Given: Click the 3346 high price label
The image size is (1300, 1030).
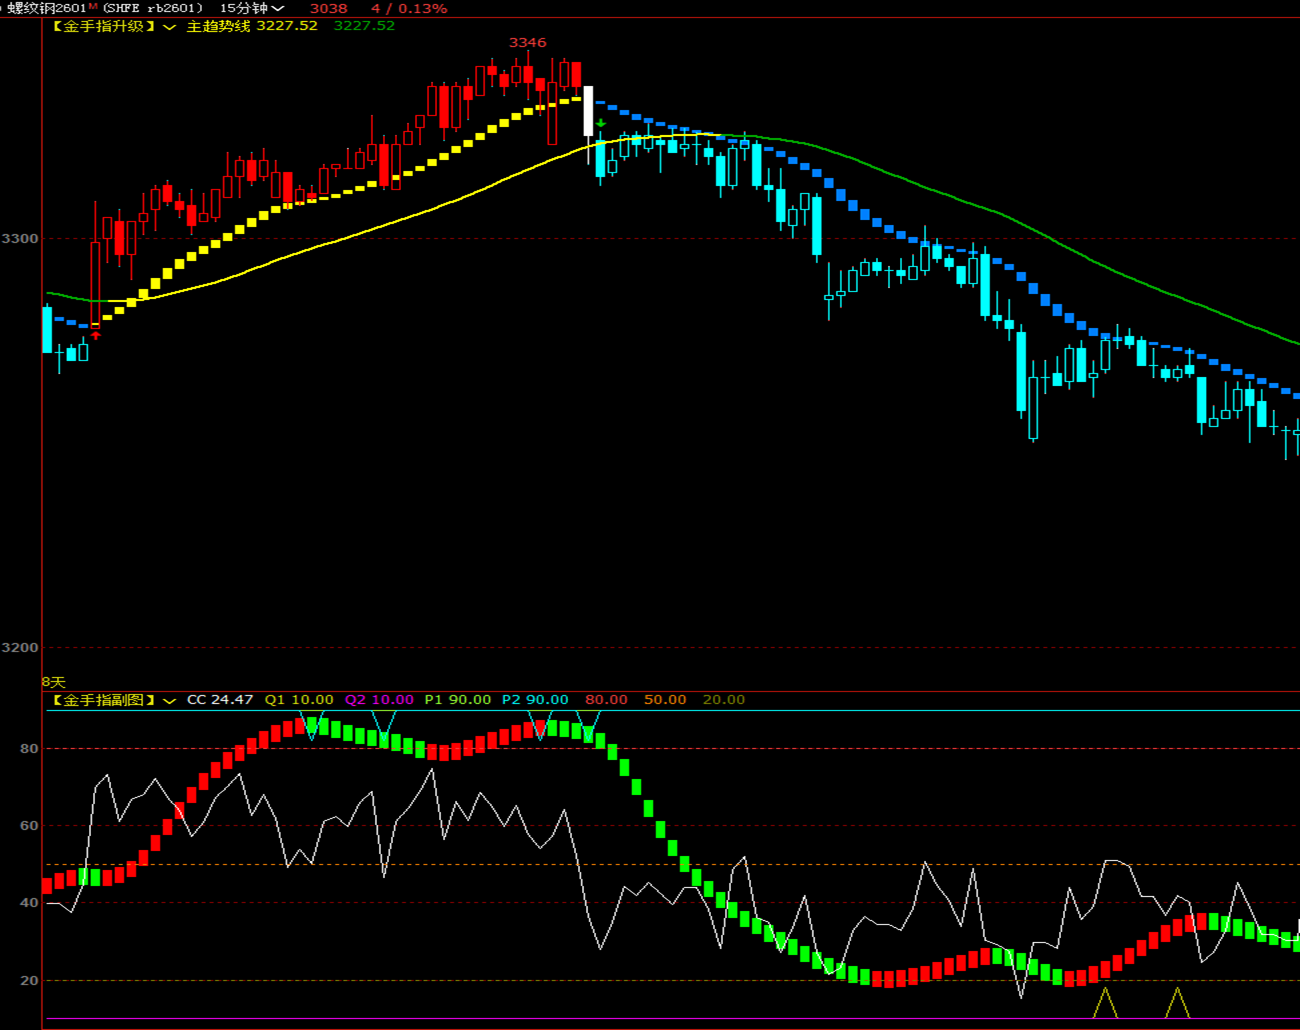Looking at the screenshot, I should coord(527,42).
